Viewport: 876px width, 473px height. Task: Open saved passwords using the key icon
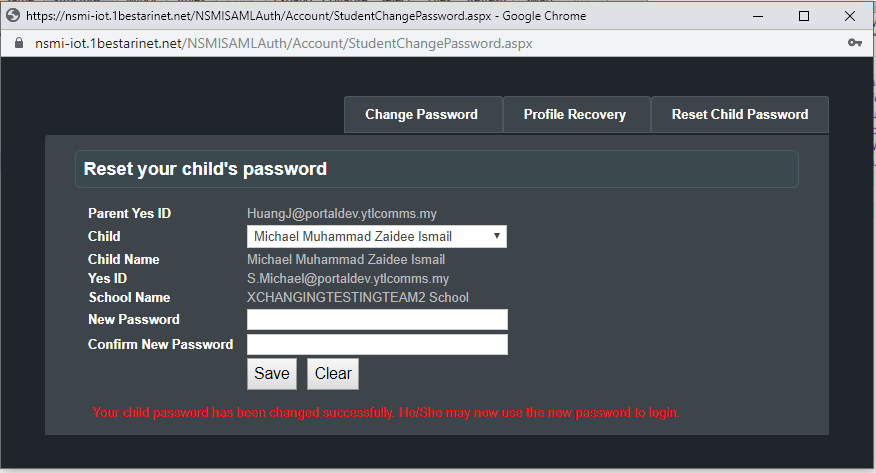coord(854,42)
